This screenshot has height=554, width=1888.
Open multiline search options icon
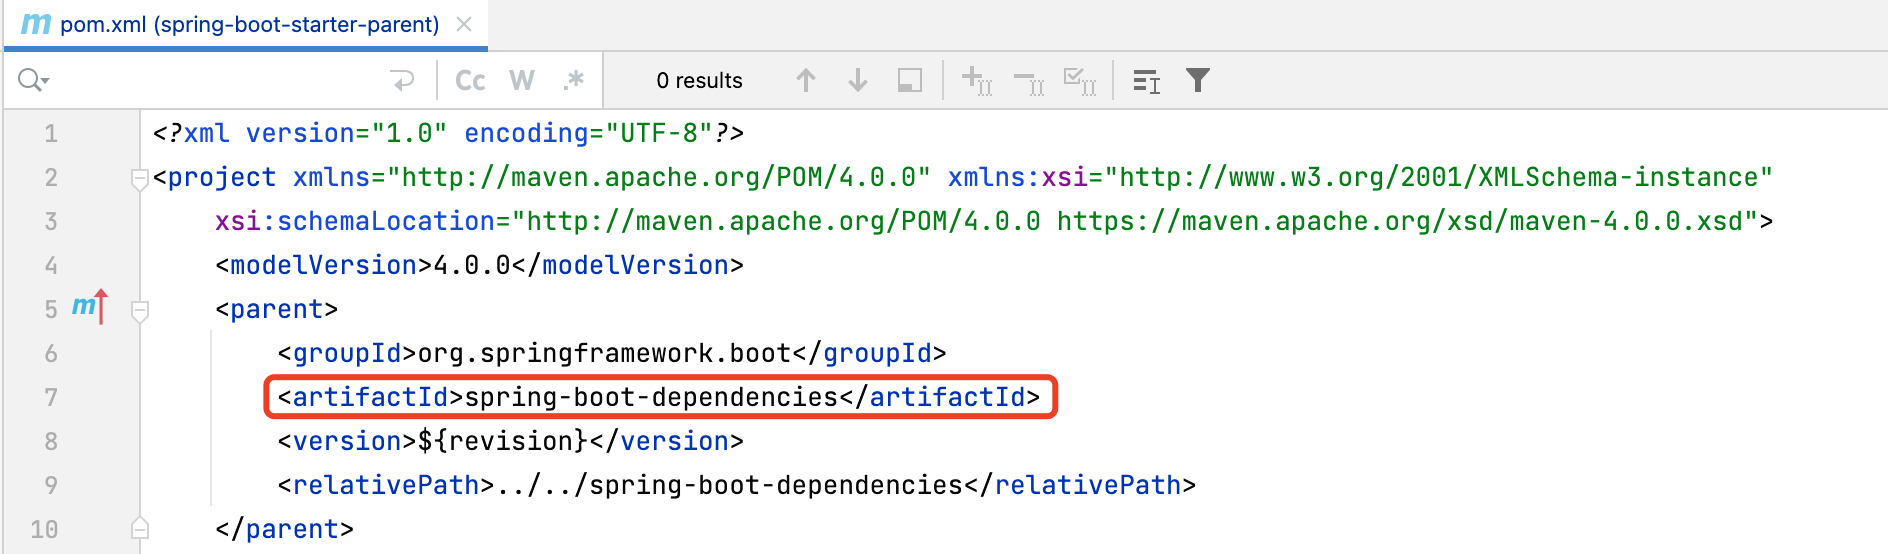click(1146, 81)
